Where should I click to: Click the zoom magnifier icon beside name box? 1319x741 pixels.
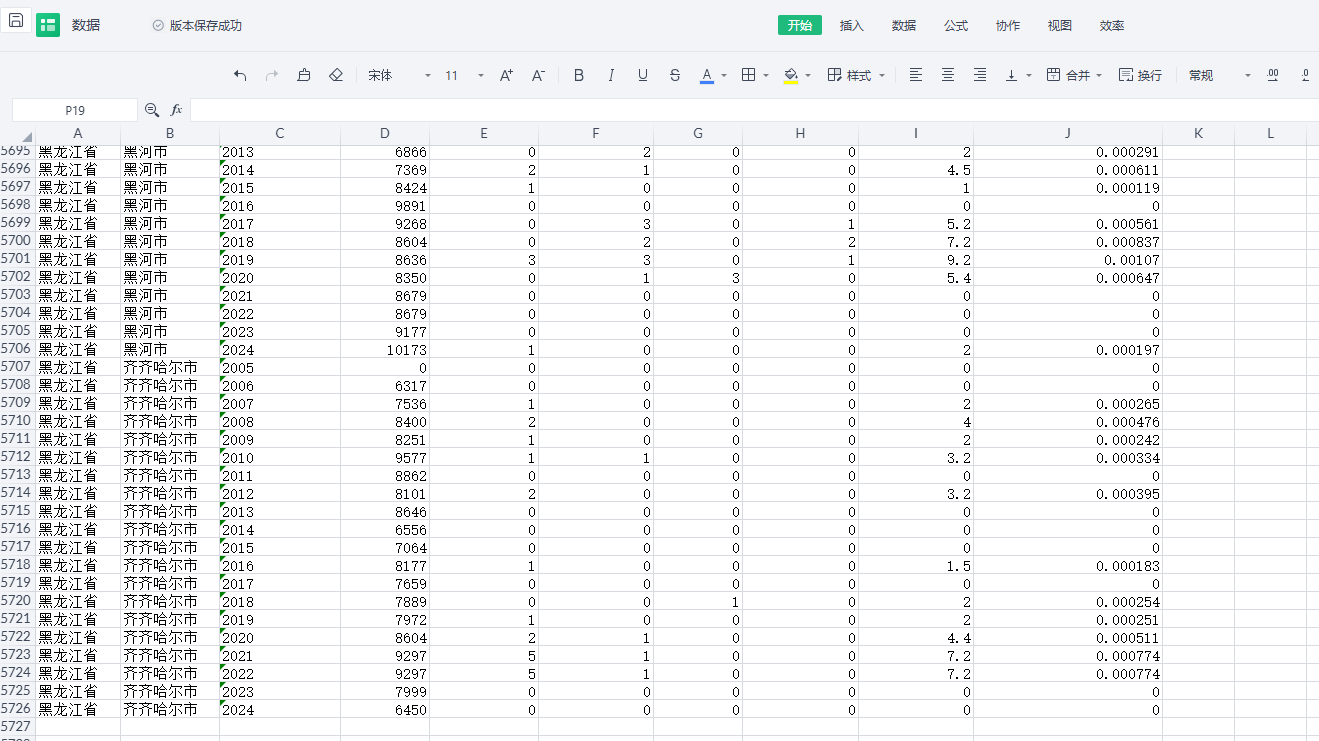pos(152,110)
